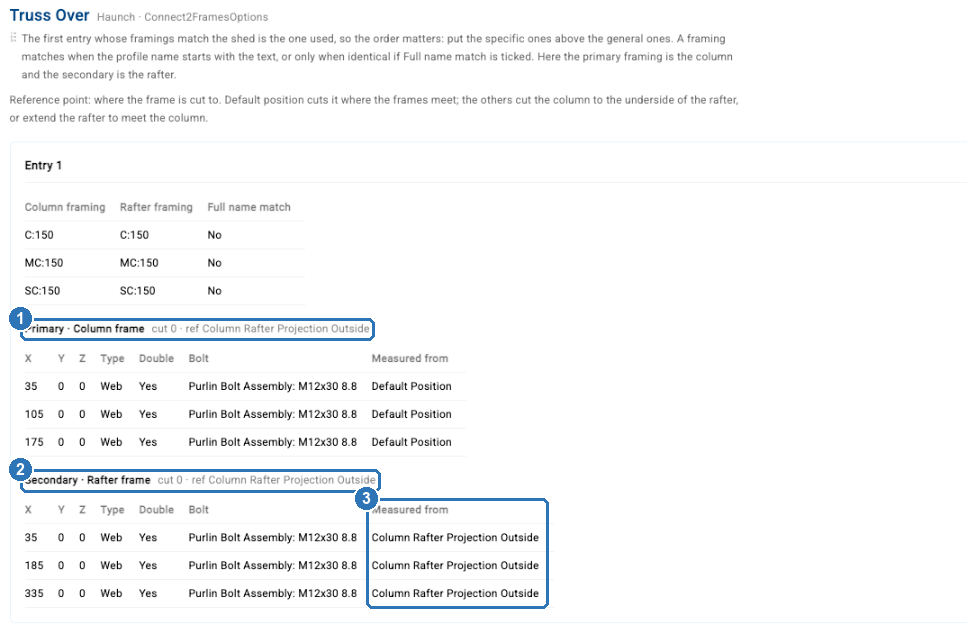Click the "Truss Over" heading
This screenshot has width=967, height=625.
[49, 15]
